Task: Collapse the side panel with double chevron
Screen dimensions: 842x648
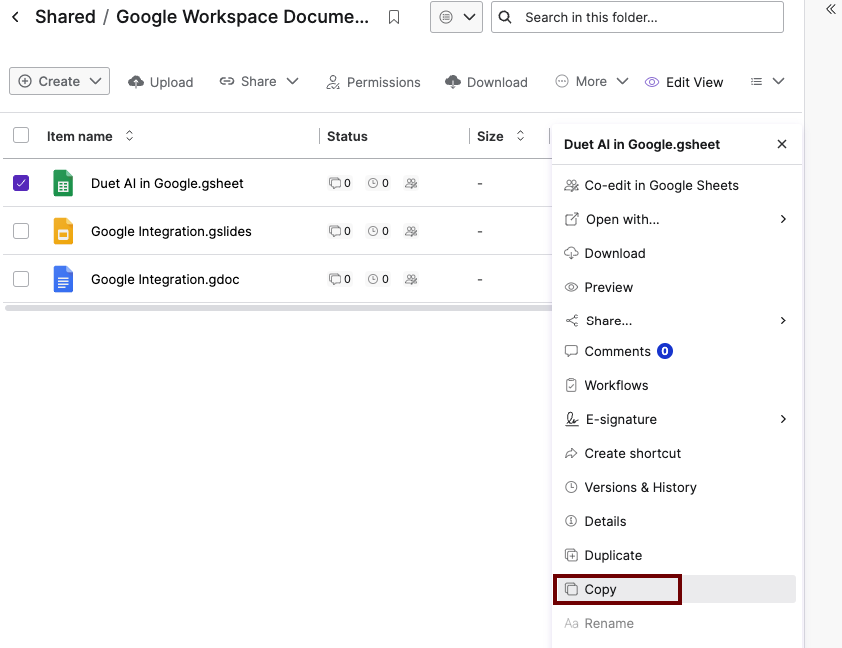Action: tap(831, 9)
